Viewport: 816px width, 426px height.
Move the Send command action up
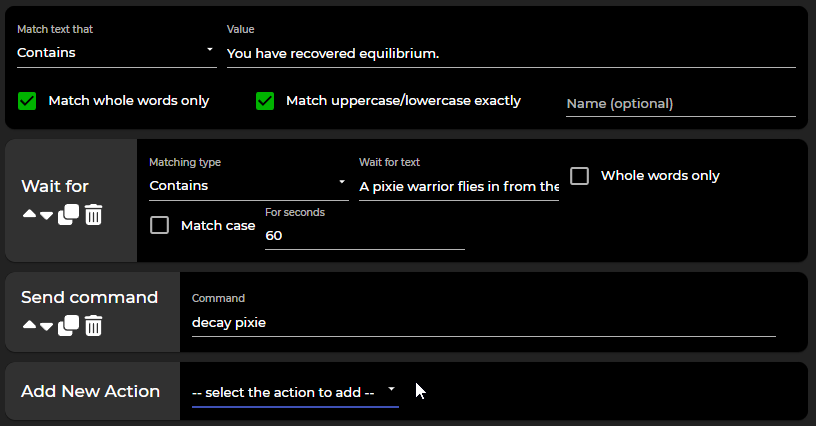pyautogui.click(x=28, y=326)
